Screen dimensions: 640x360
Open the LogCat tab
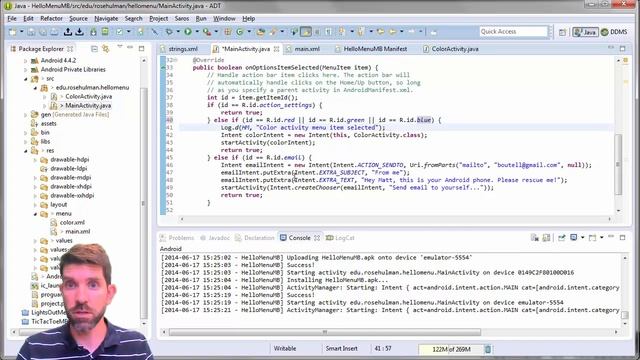(340, 238)
